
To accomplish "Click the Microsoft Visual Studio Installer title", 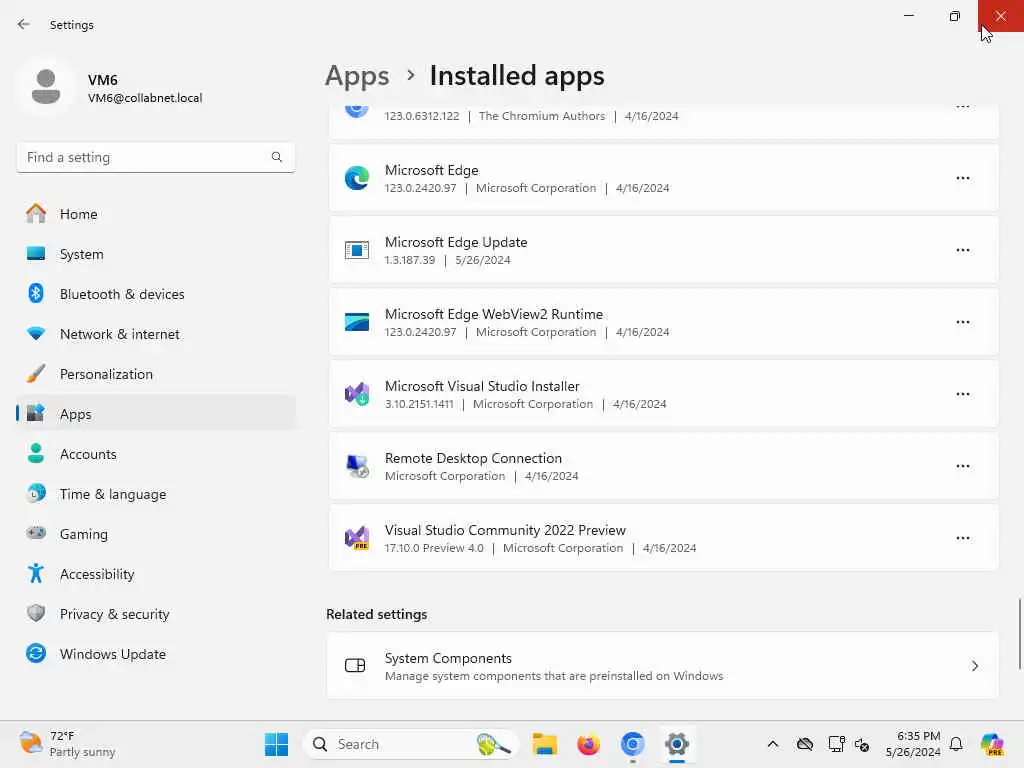I will 482,387.
